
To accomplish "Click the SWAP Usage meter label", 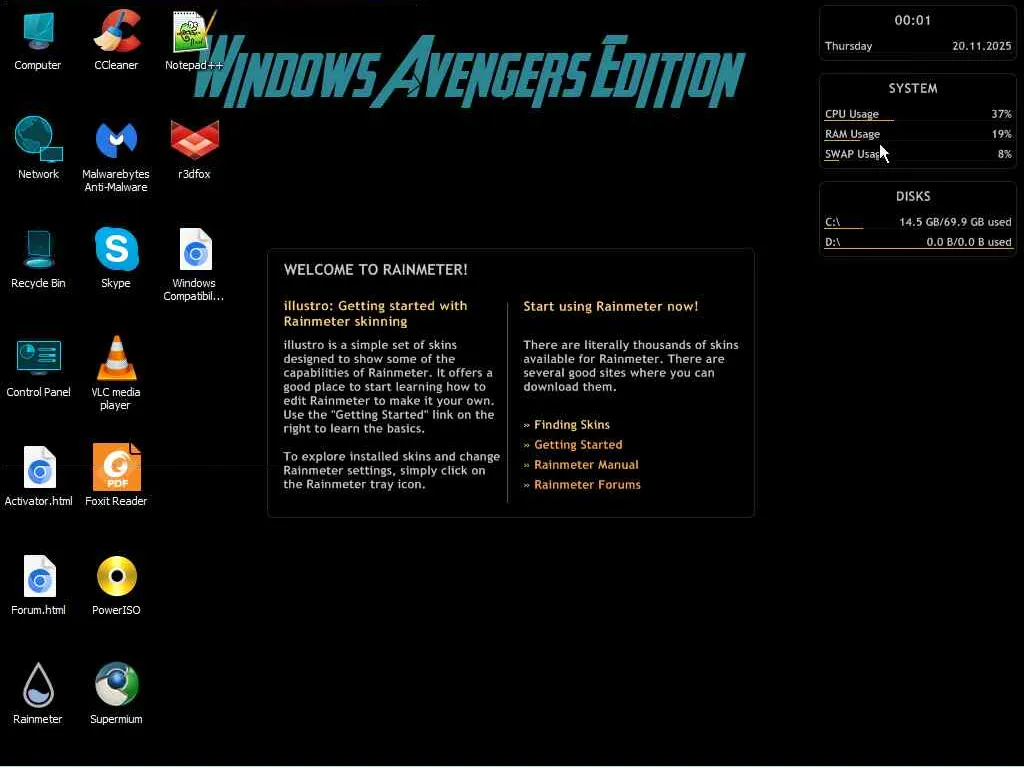I will [x=854, y=154].
